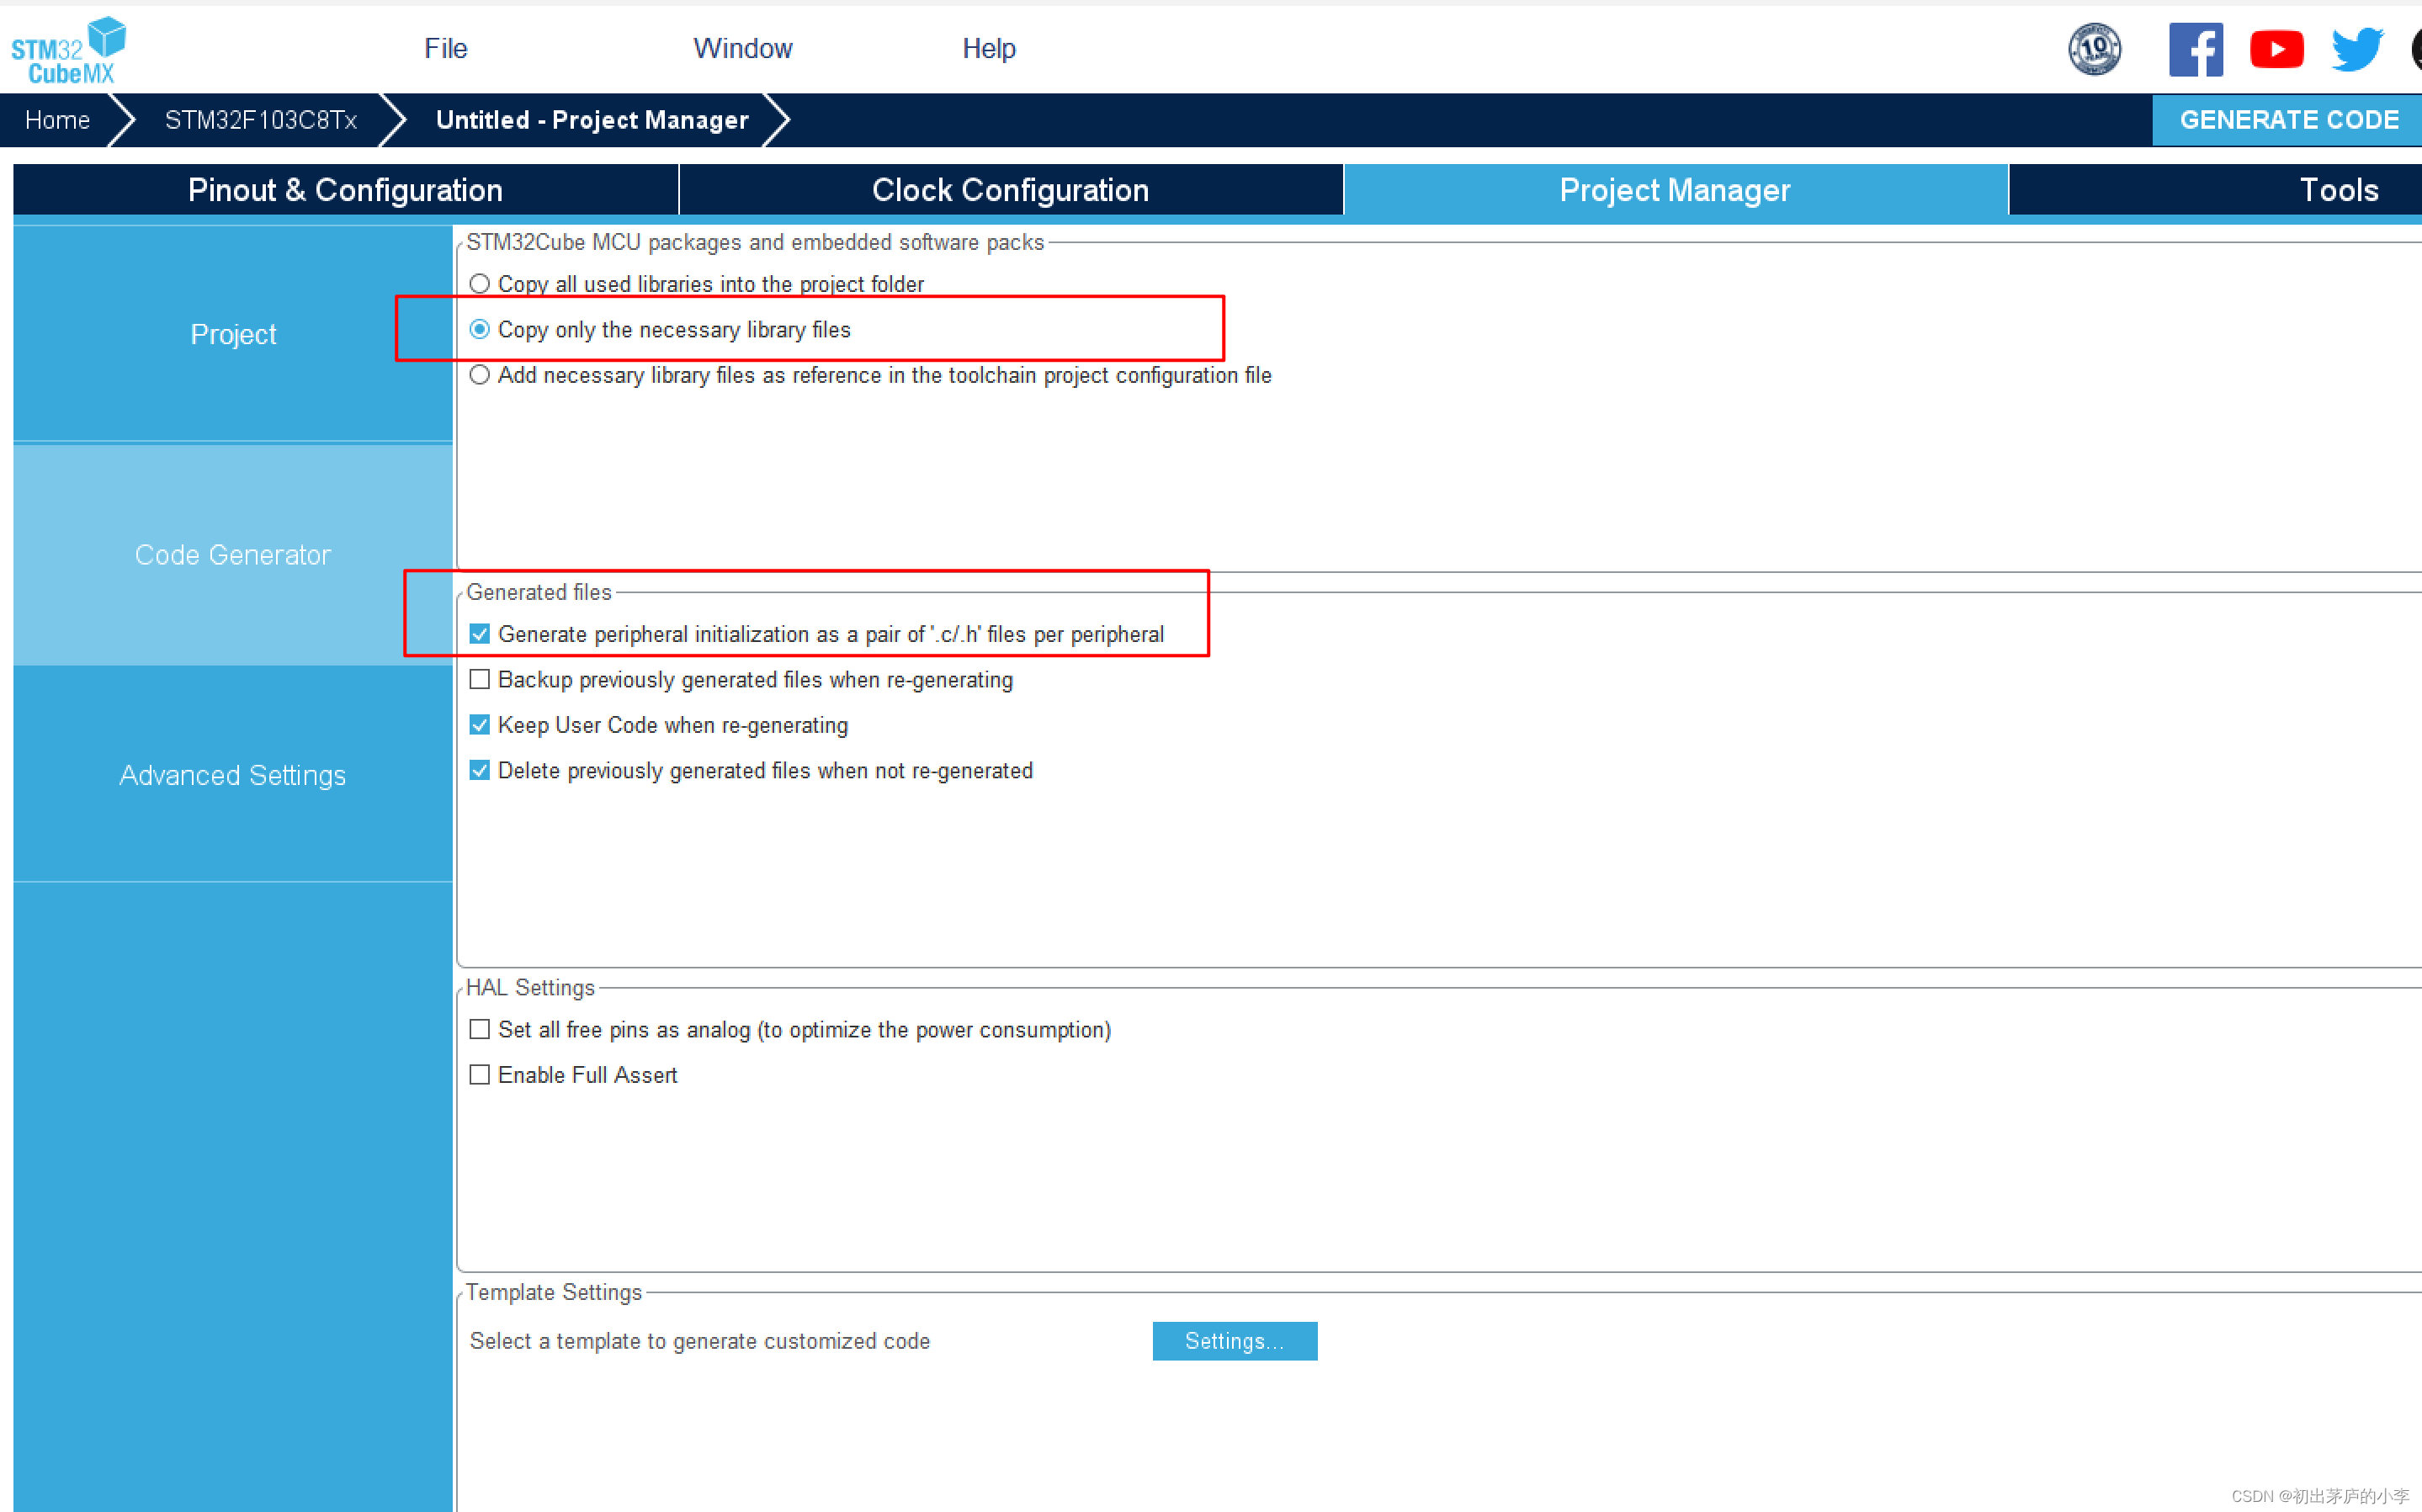The height and width of the screenshot is (1512, 2422).
Task: Select Copy only the necessary library files
Action: 483,329
